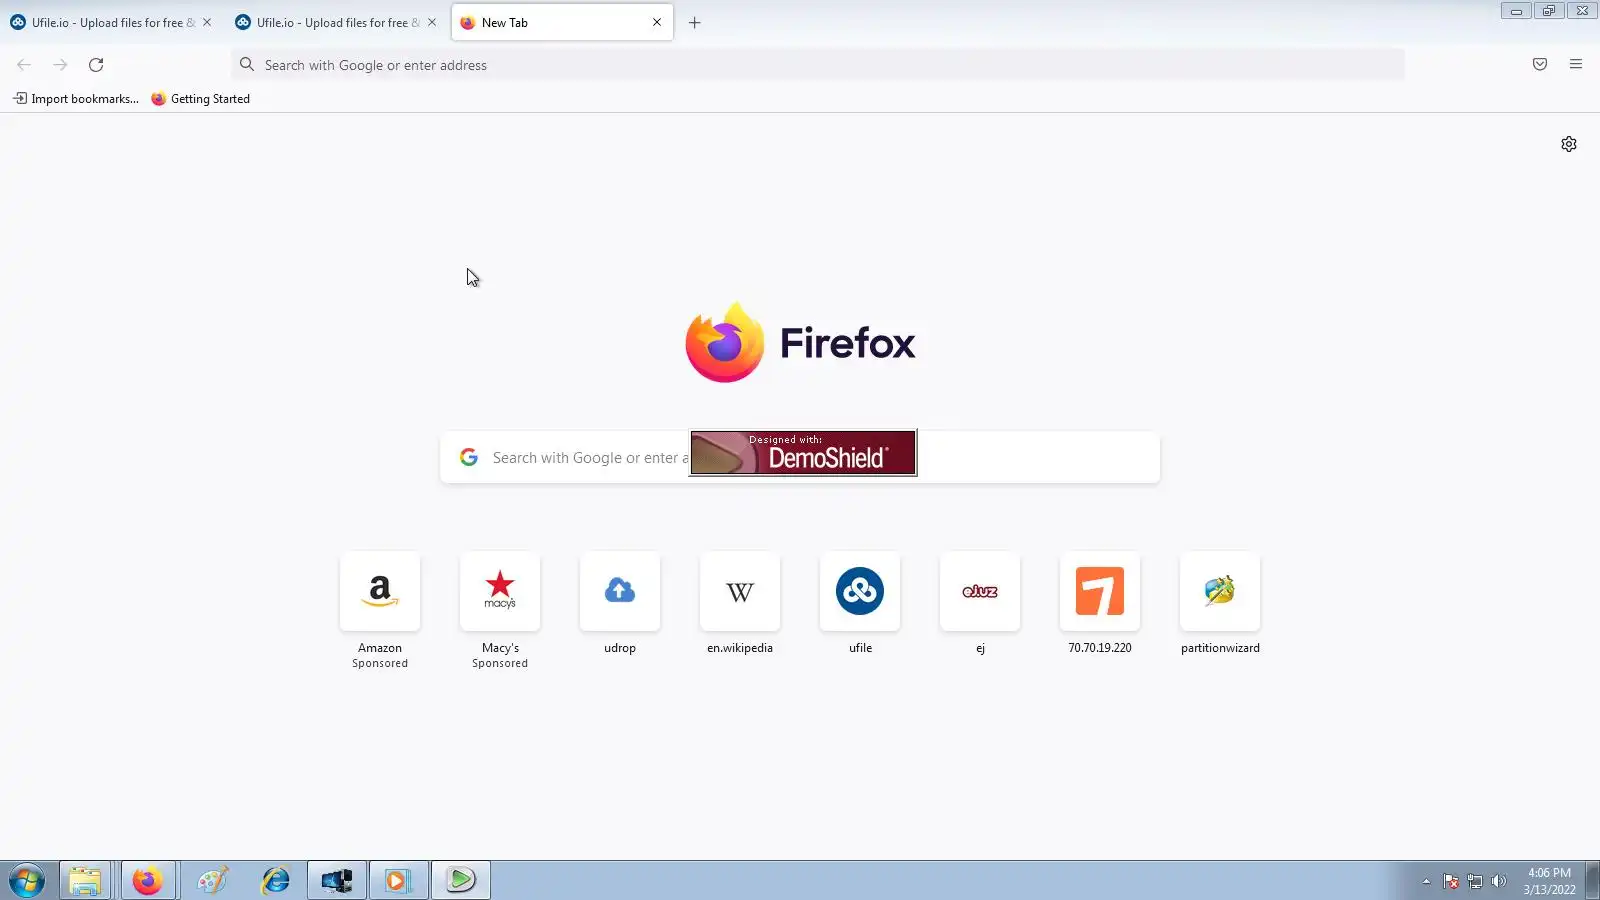The height and width of the screenshot is (900, 1600).
Task: Click the Action Center flag tray icon
Action: click(x=1451, y=881)
